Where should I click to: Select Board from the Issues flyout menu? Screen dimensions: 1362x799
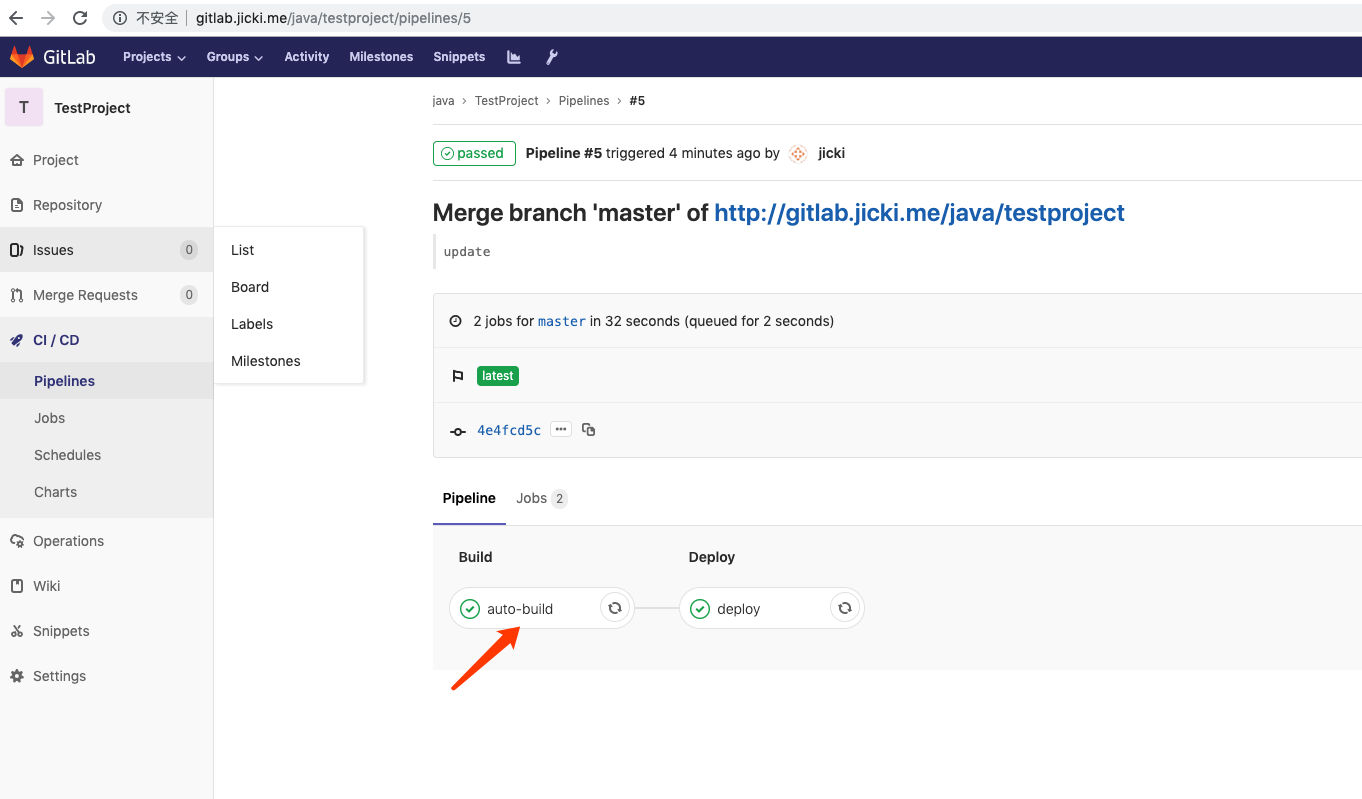pyautogui.click(x=249, y=287)
